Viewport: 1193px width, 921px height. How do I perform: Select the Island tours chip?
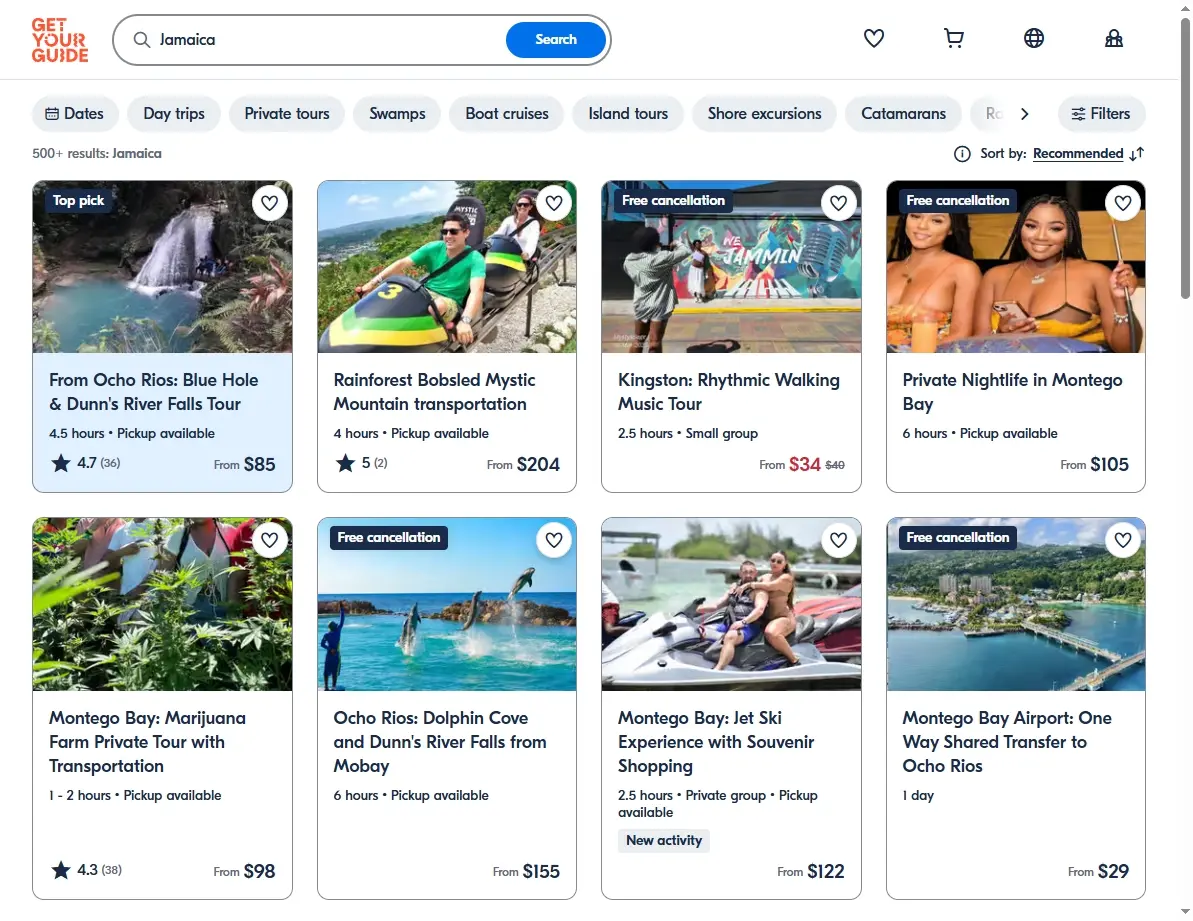628,113
